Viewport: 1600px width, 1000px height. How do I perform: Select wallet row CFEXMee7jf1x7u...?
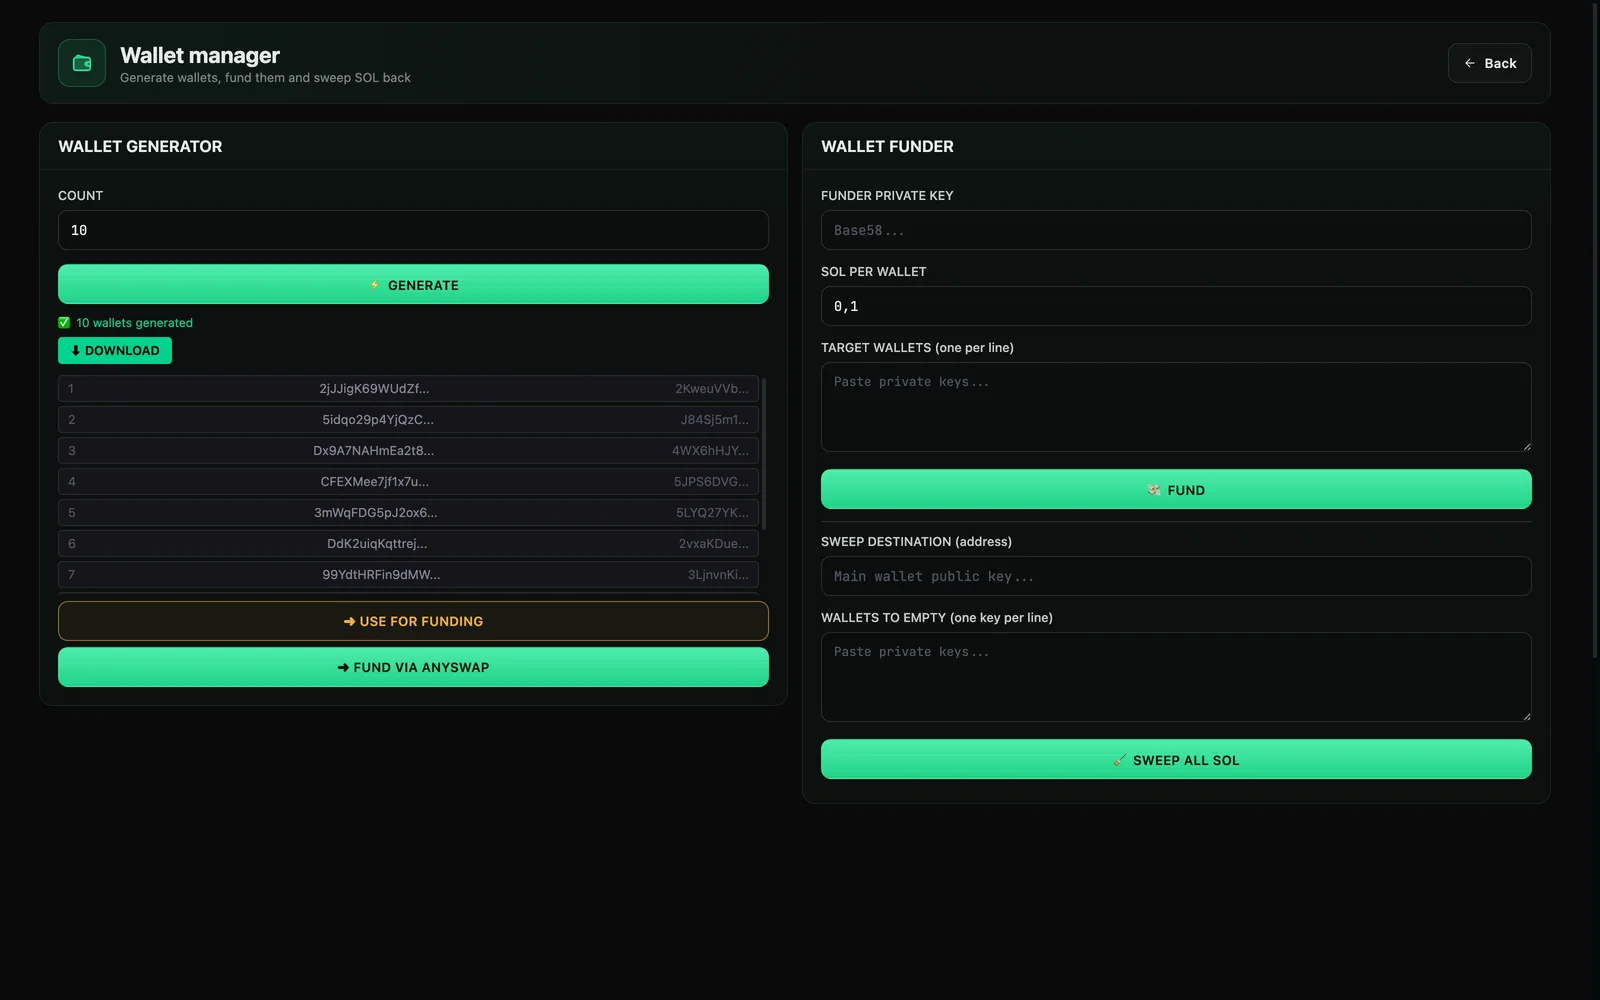click(x=408, y=482)
